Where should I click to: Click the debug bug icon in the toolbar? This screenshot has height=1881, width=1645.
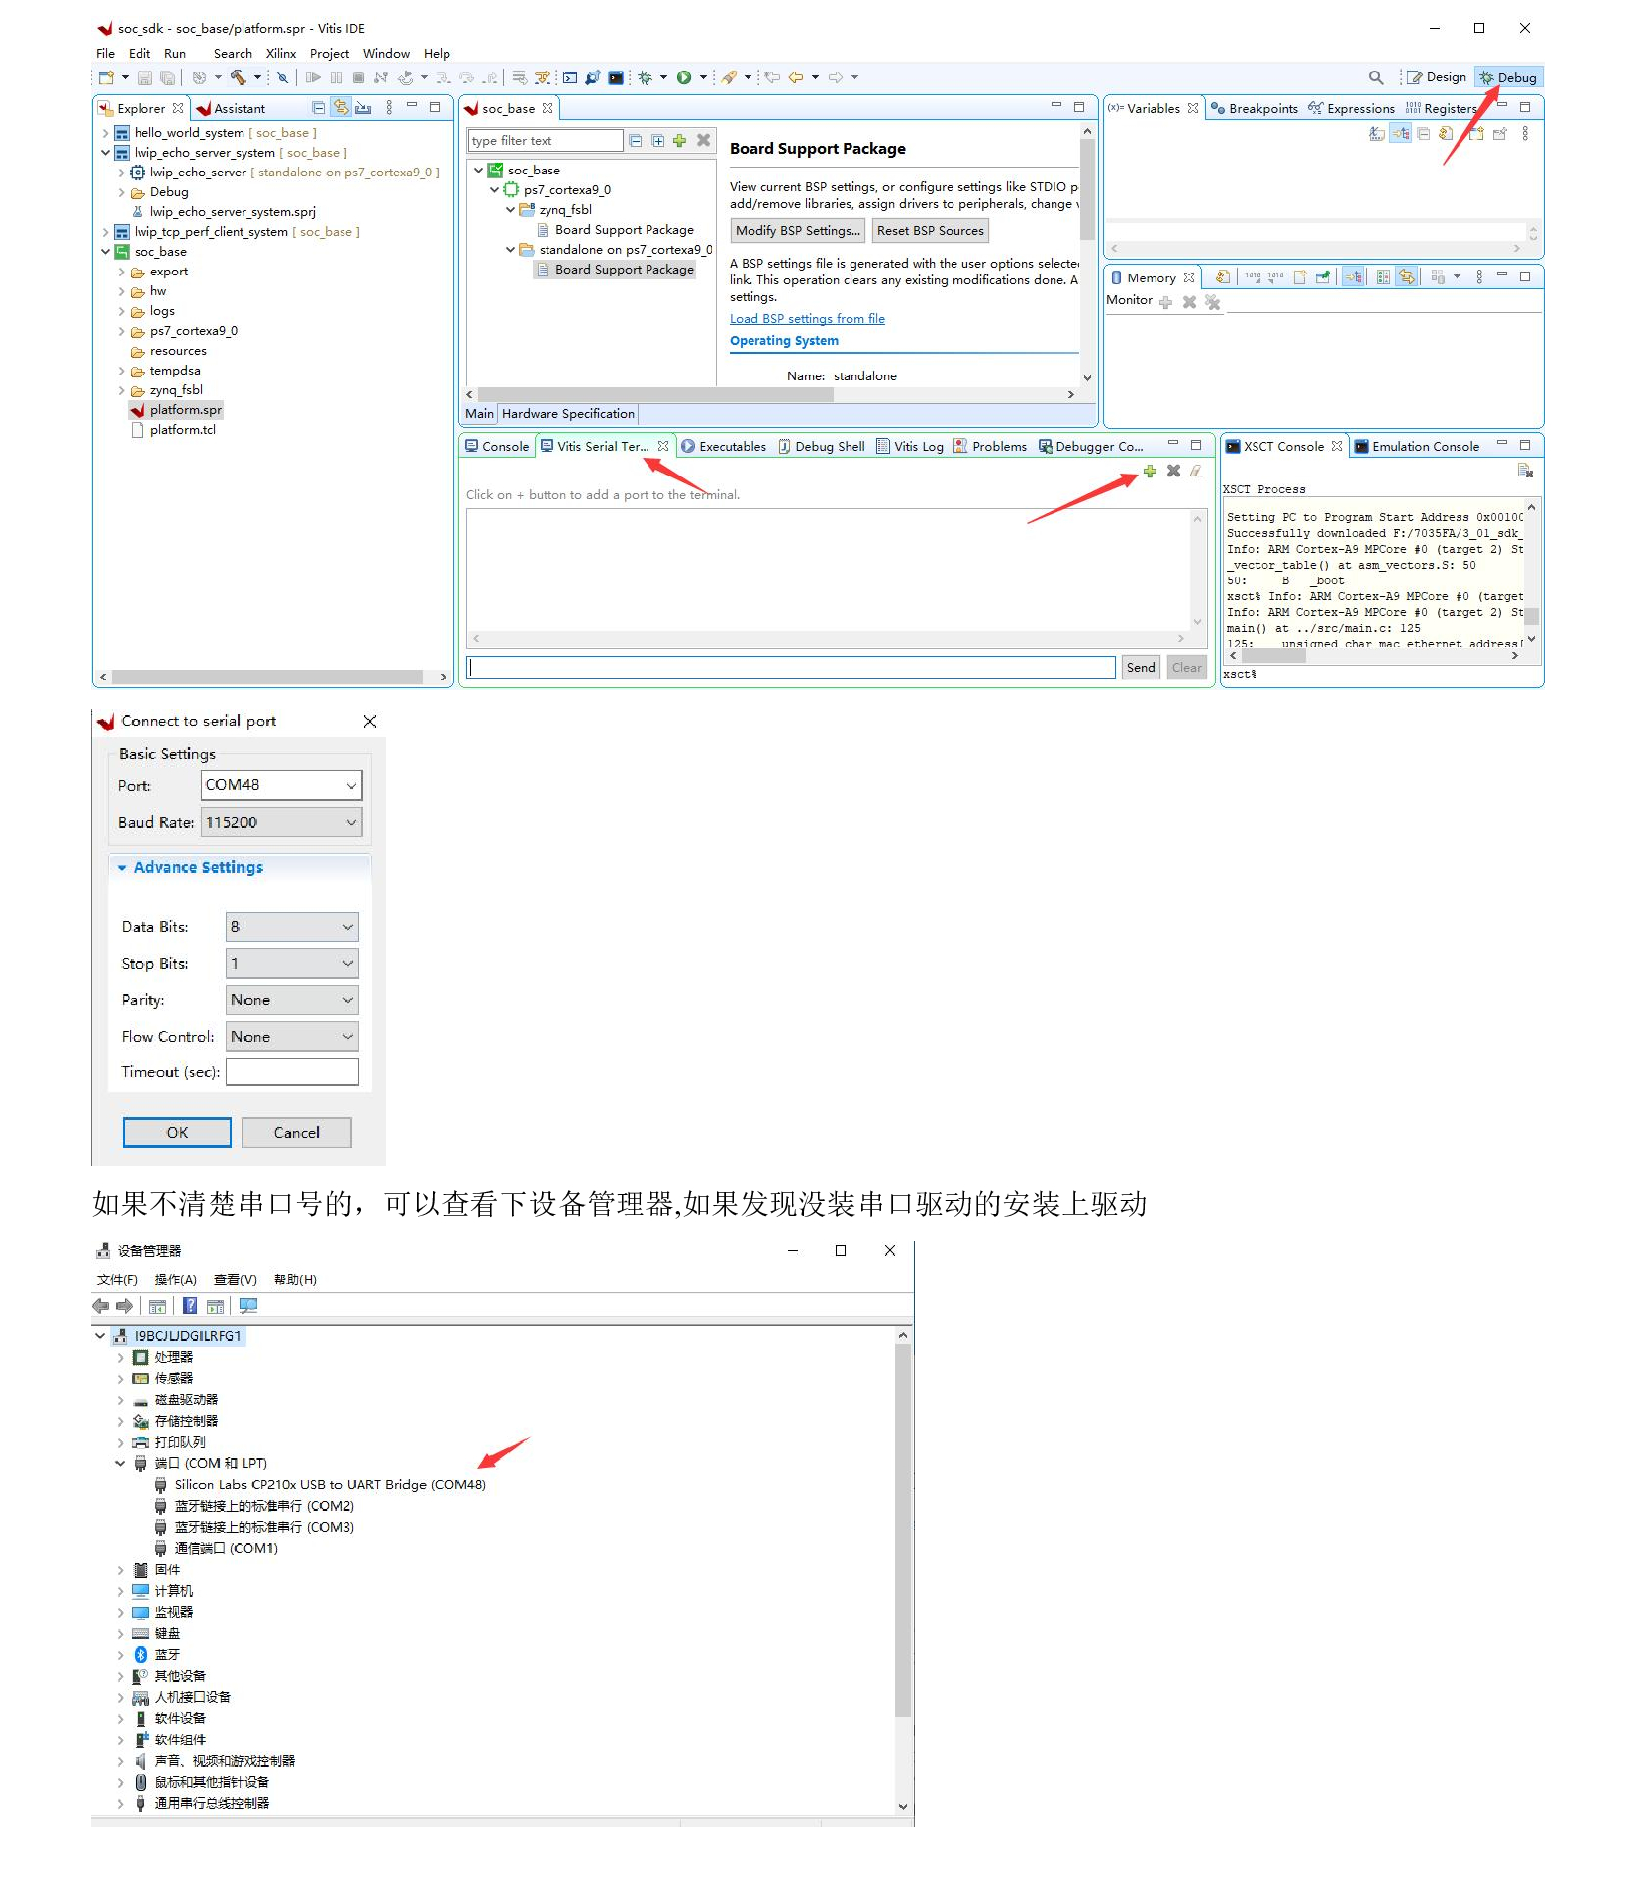(x=645, y=77)
